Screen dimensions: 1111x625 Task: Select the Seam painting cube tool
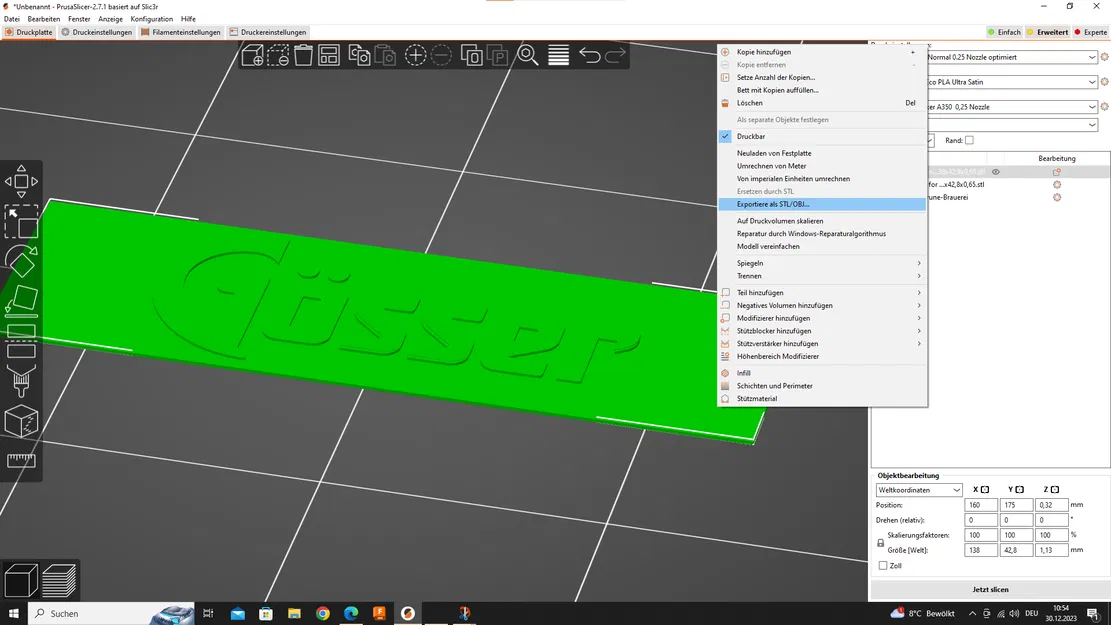coord(21,422)
